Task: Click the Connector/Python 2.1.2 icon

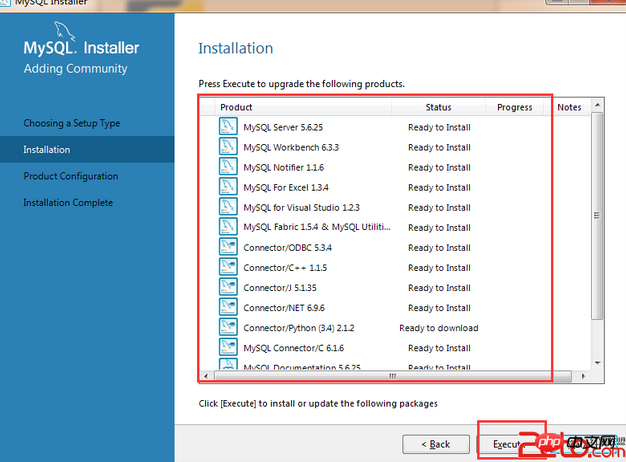Action: coord(228,327)
